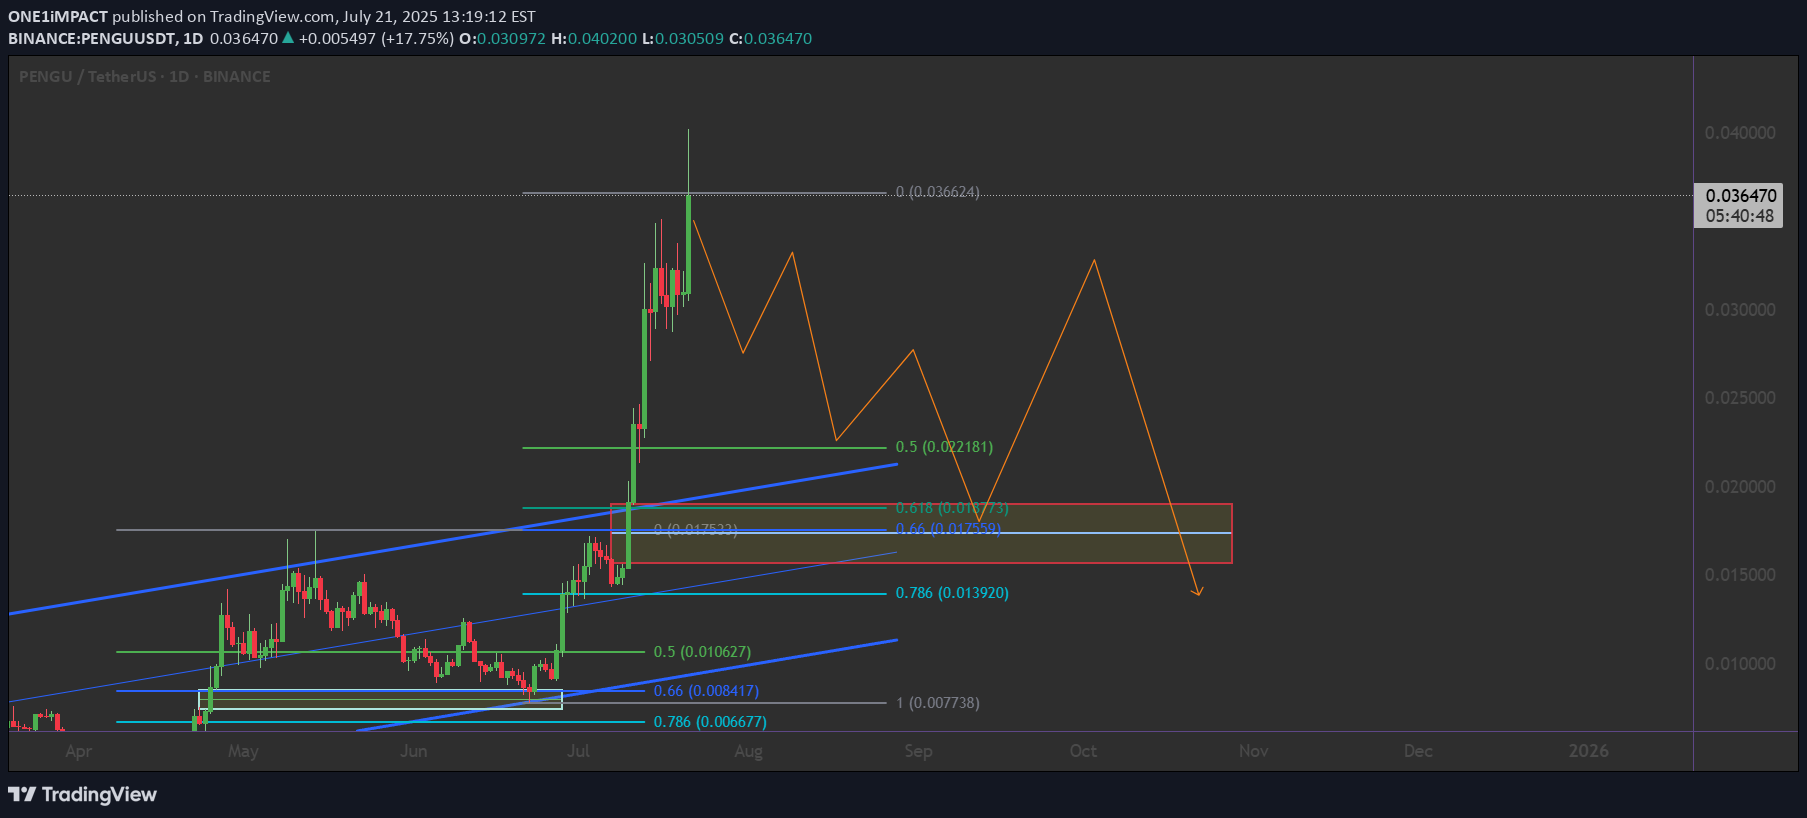Viewport: 1807px width, 818px height.
Task: Click the green up-arrow beside price 0.036470
Action: click(288, 39)
